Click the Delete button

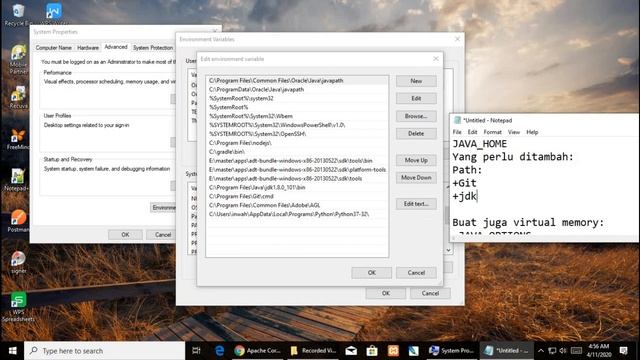(x=416, y=133)
